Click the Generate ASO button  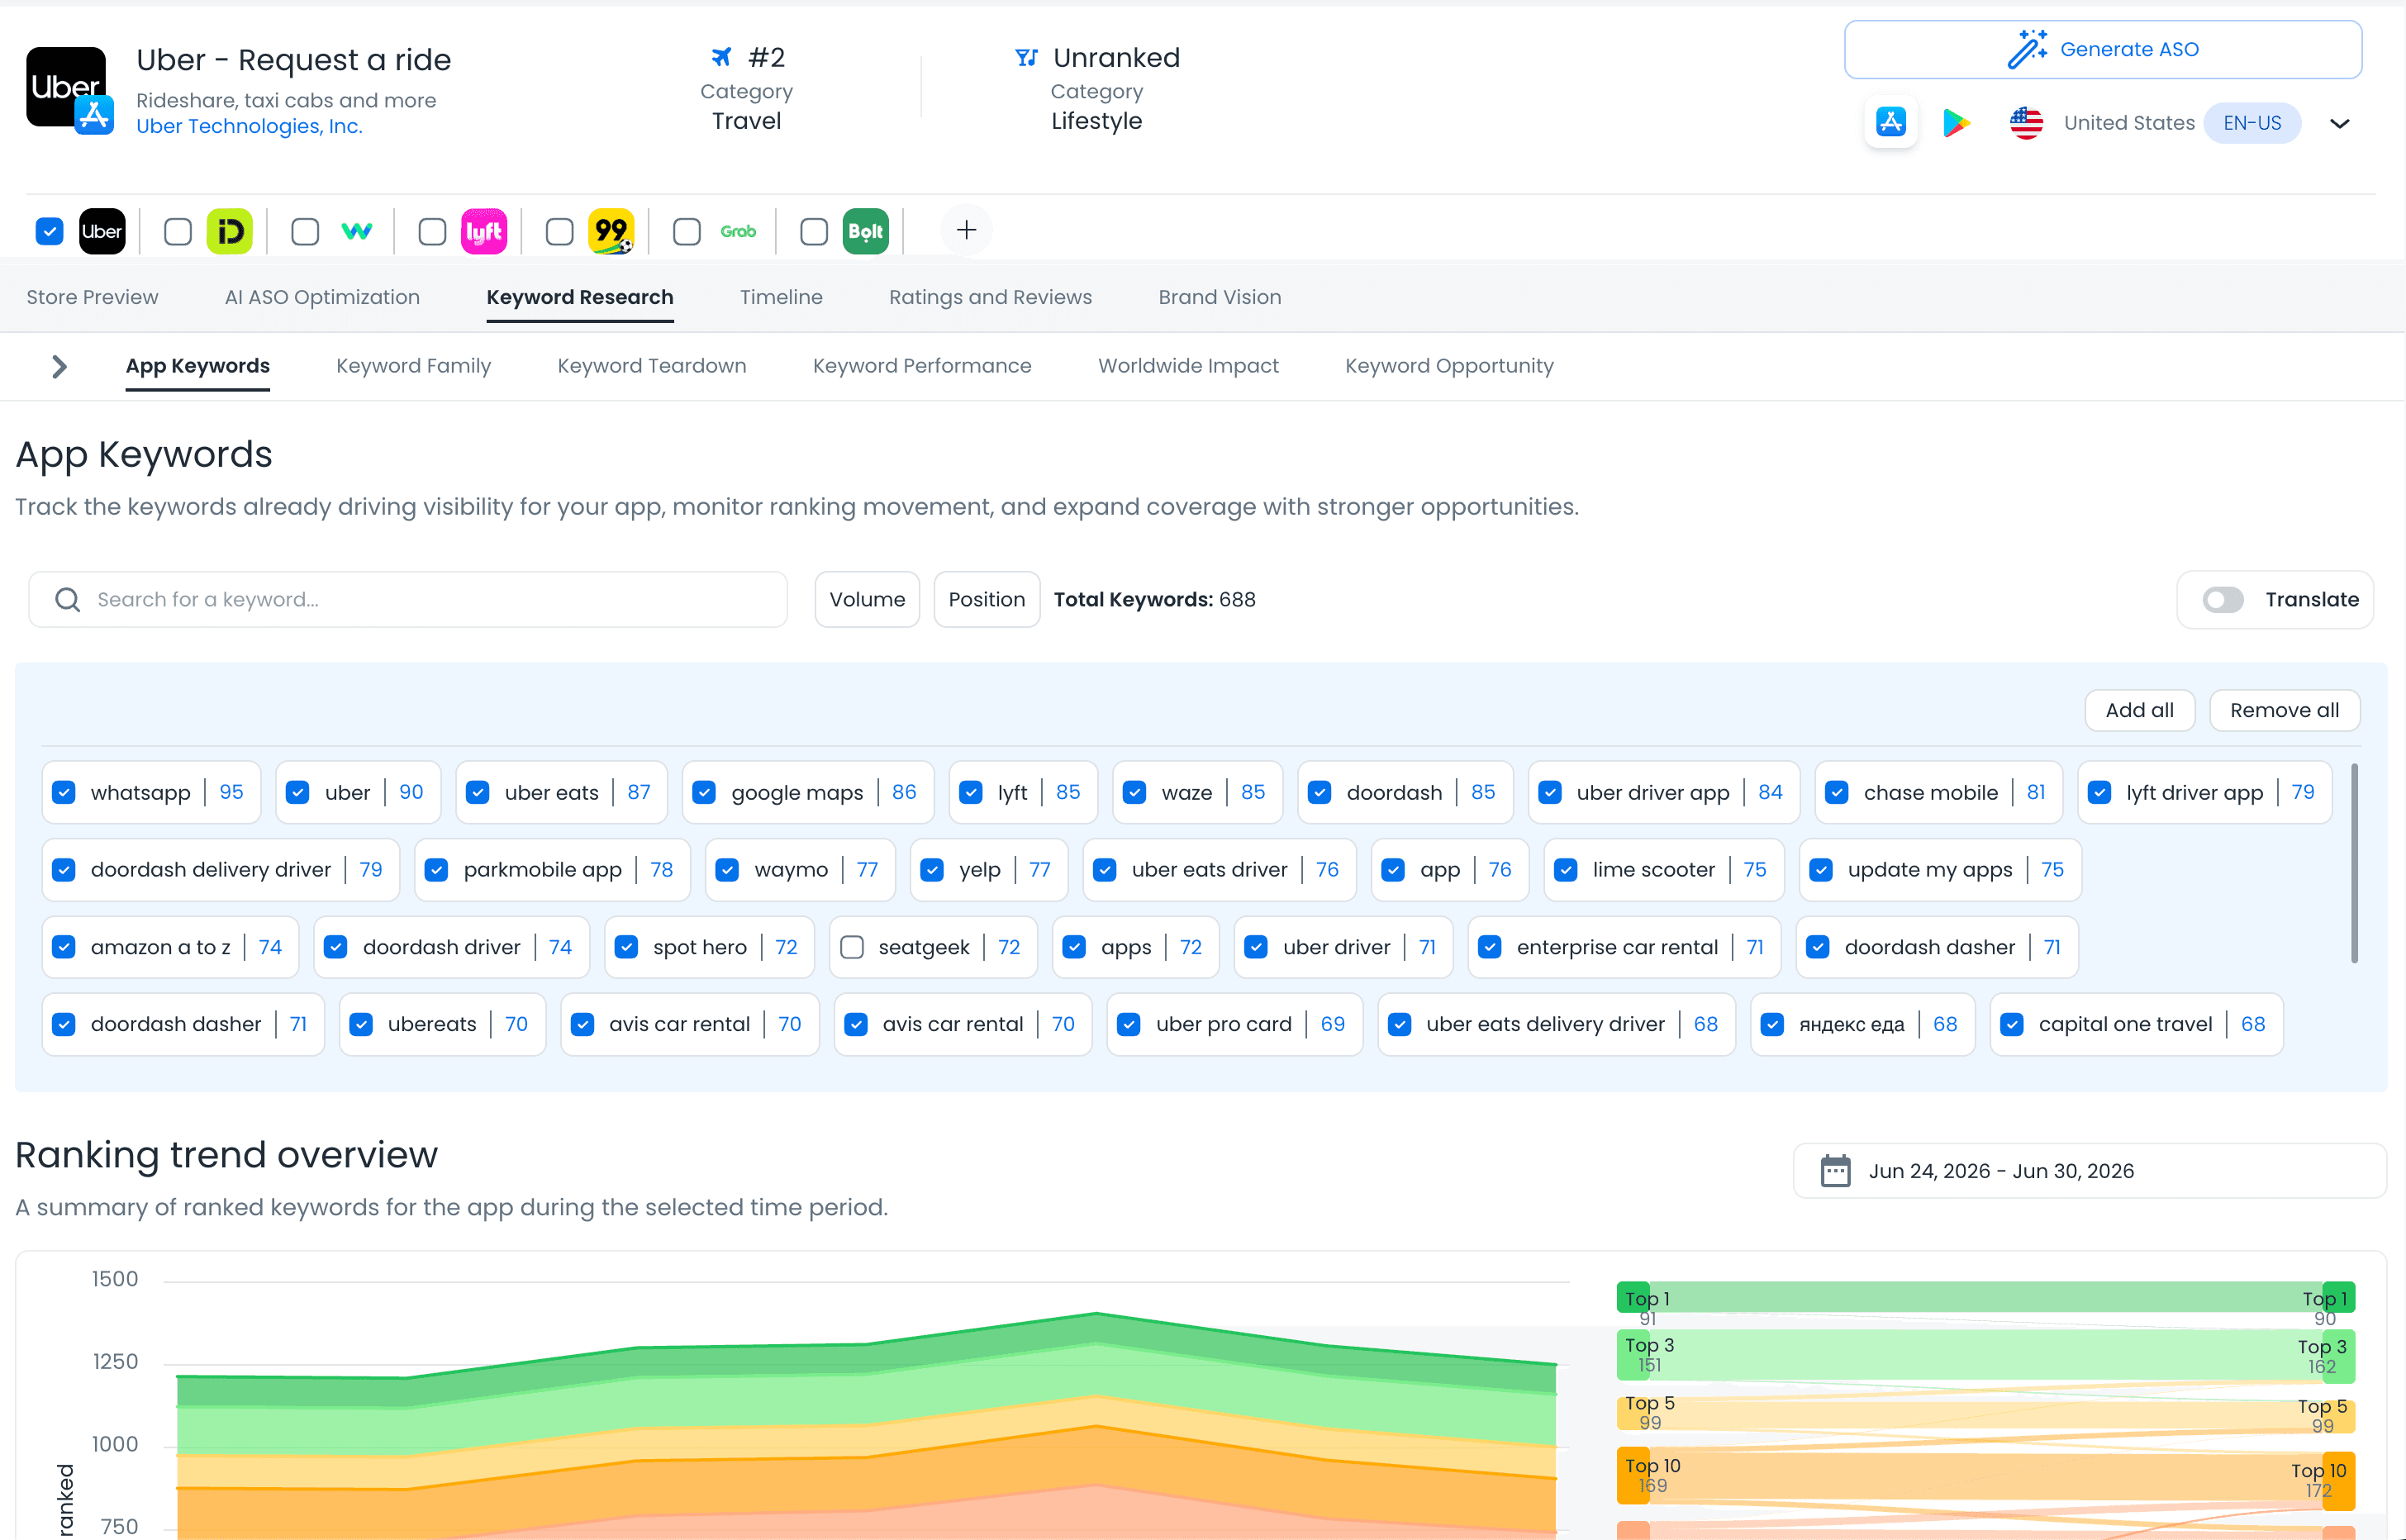coord(2103,49)
